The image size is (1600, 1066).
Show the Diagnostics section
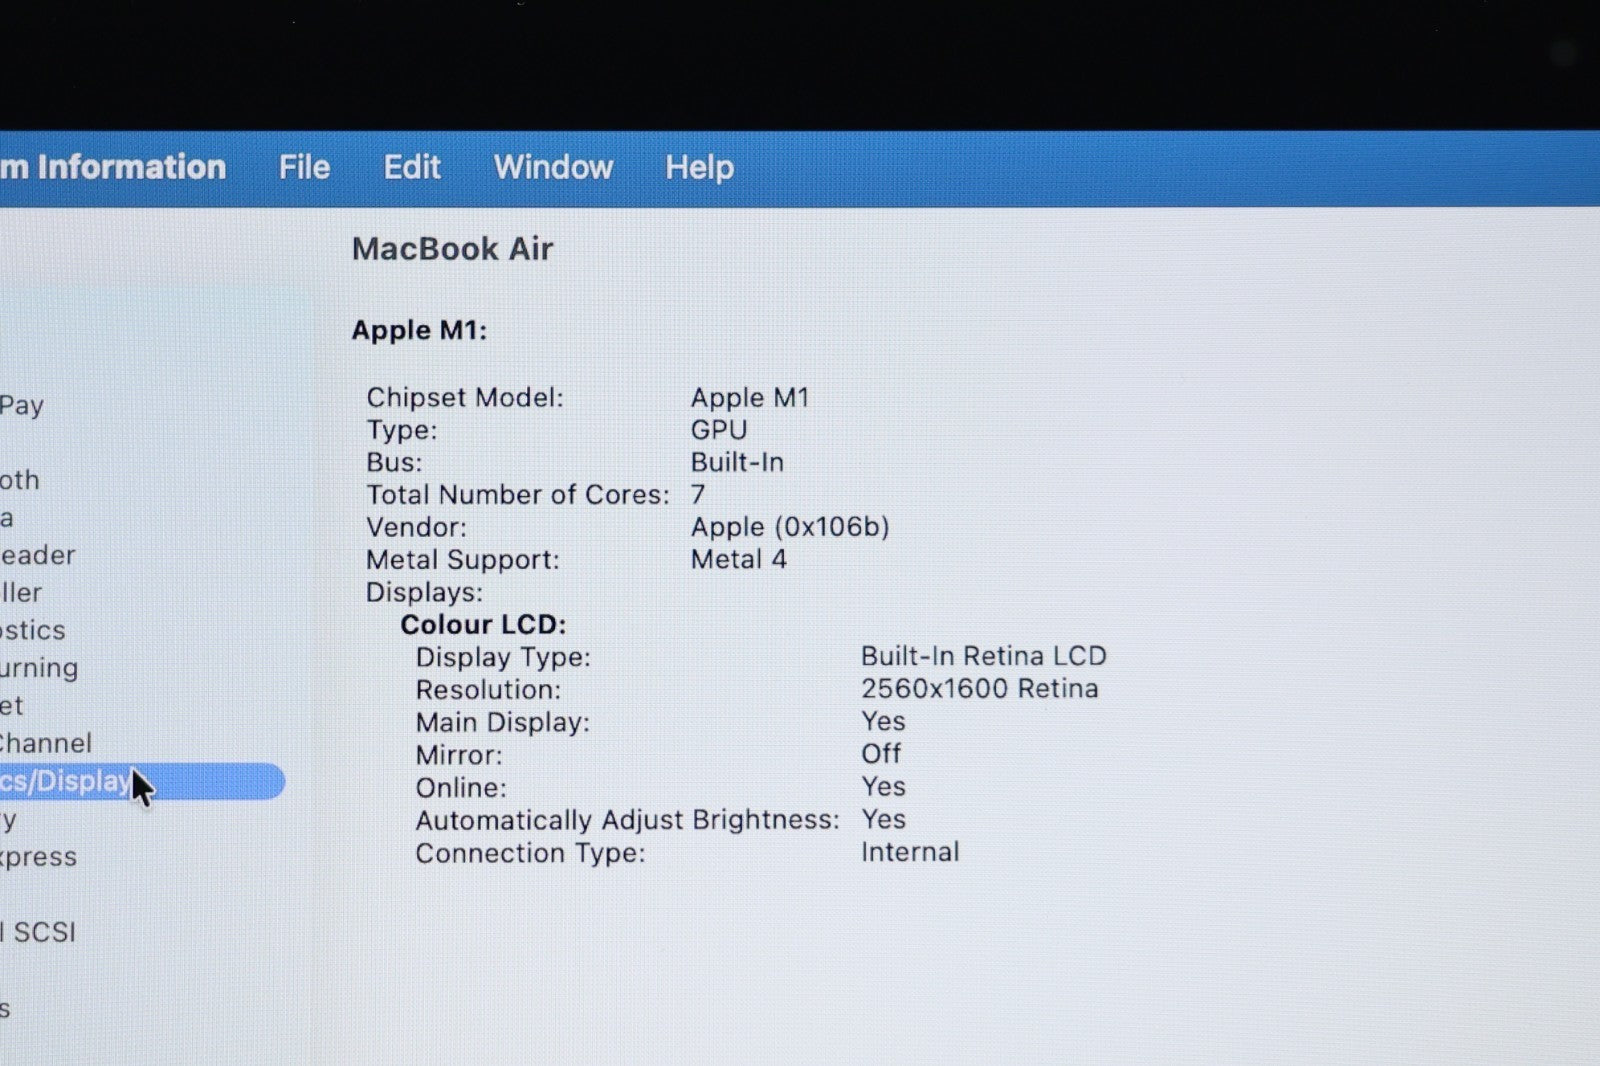pyautogui.click(x=33, y=630)
